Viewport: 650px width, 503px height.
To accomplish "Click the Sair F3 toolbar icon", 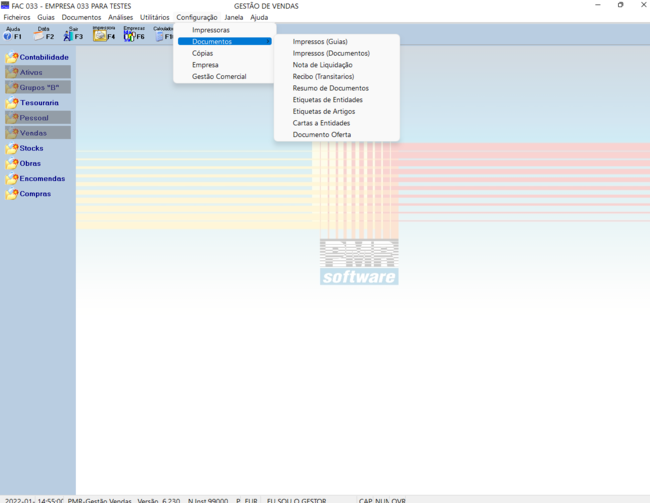I will point(73,34).
